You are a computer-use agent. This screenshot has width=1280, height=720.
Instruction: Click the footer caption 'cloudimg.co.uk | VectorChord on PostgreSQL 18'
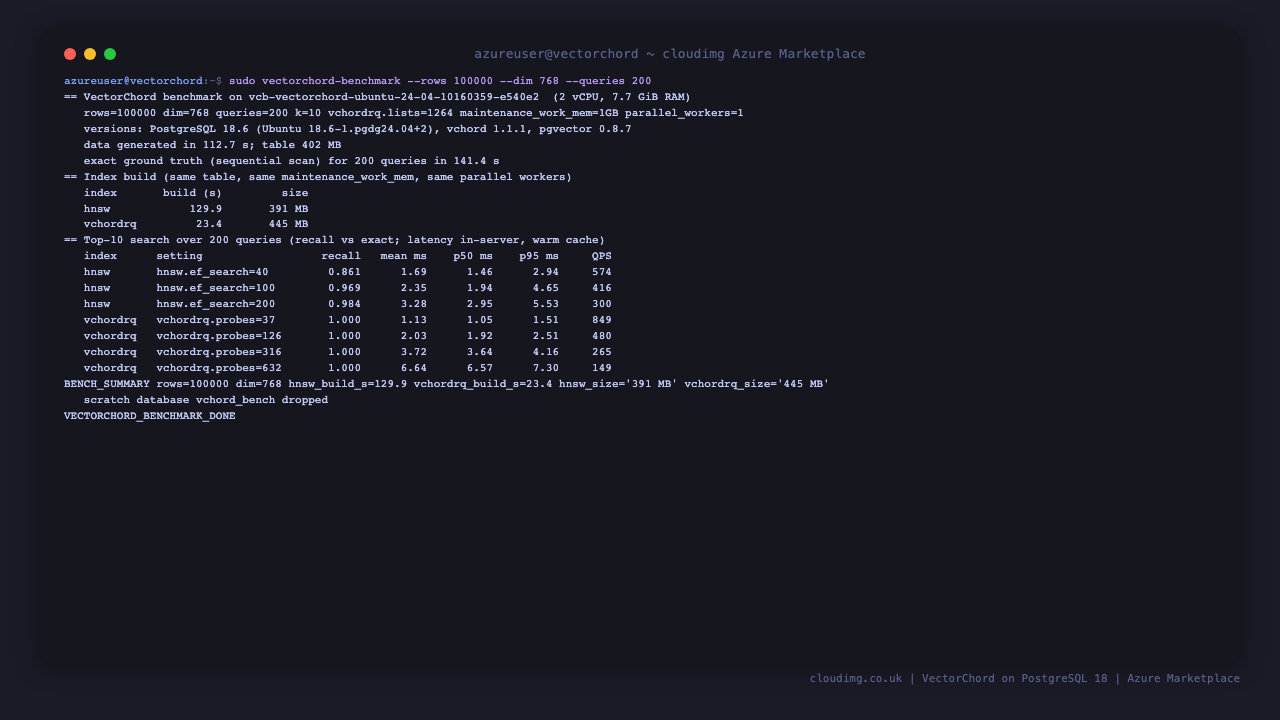pos(959,678)
